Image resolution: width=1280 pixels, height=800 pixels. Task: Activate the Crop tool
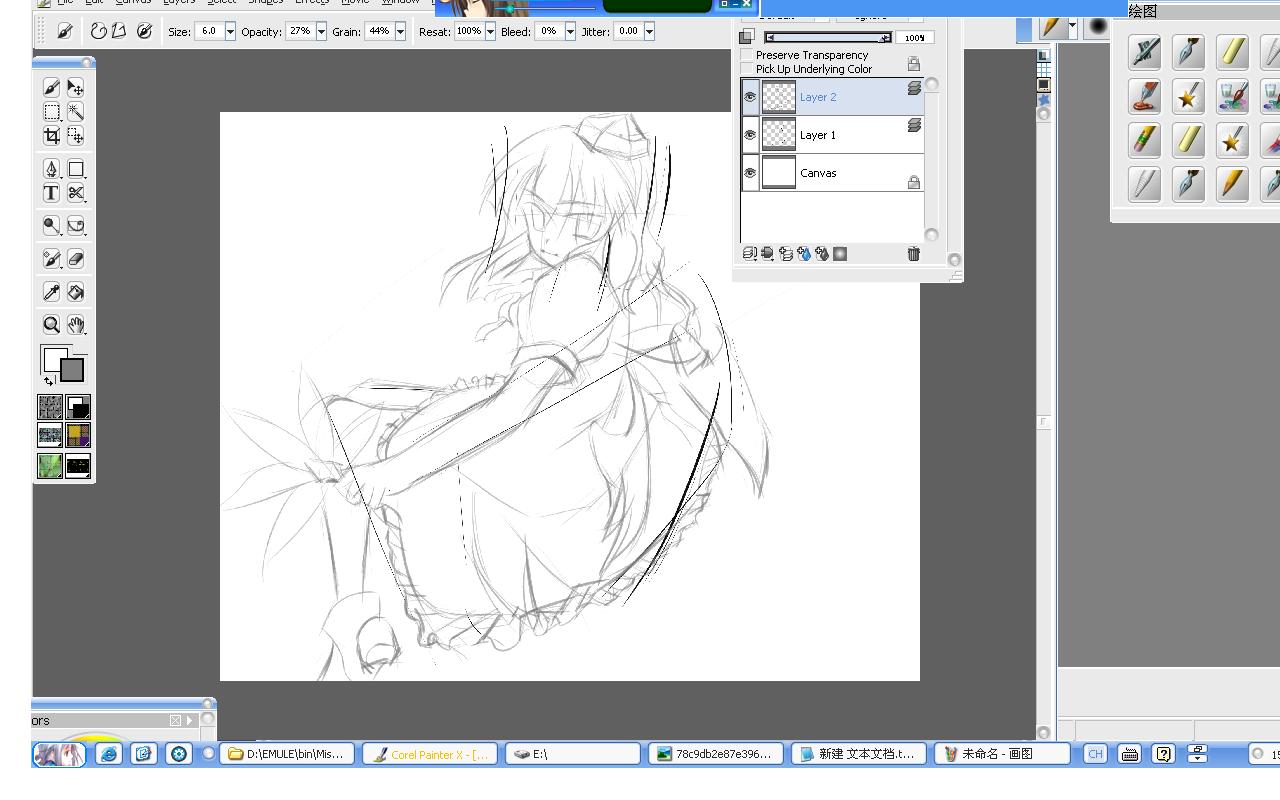52,136
